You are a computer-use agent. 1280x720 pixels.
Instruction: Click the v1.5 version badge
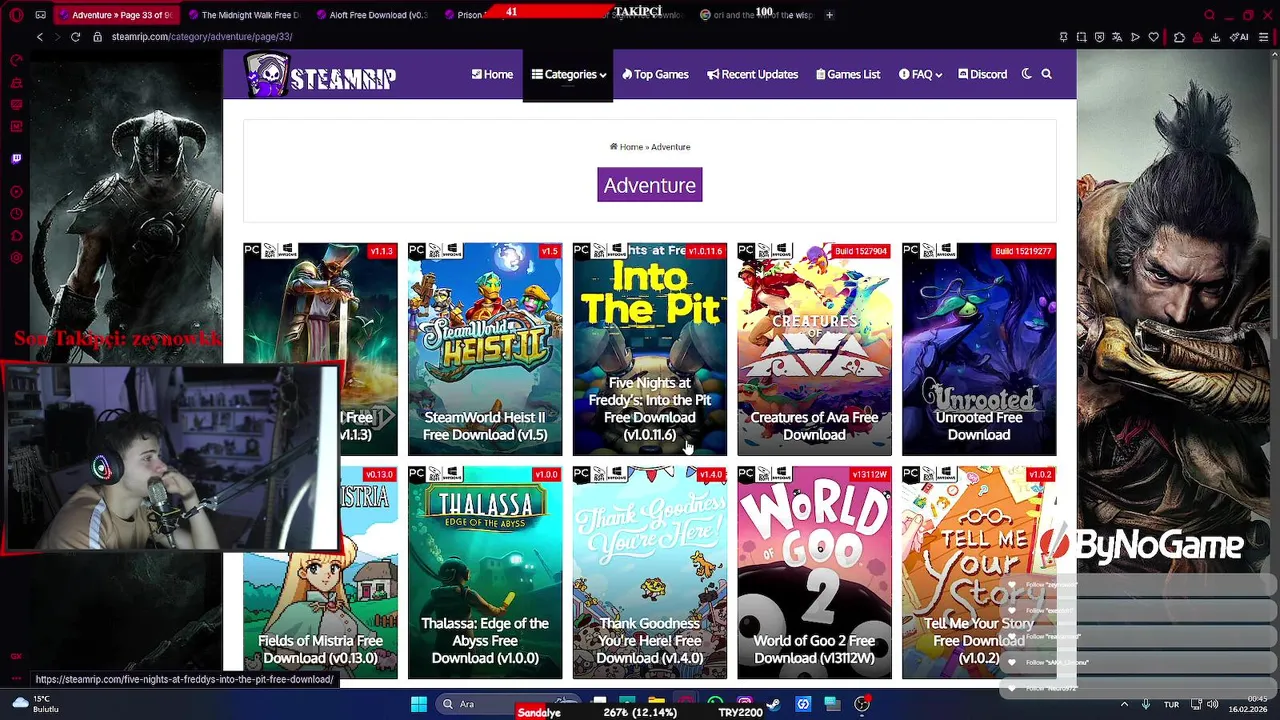549,251
